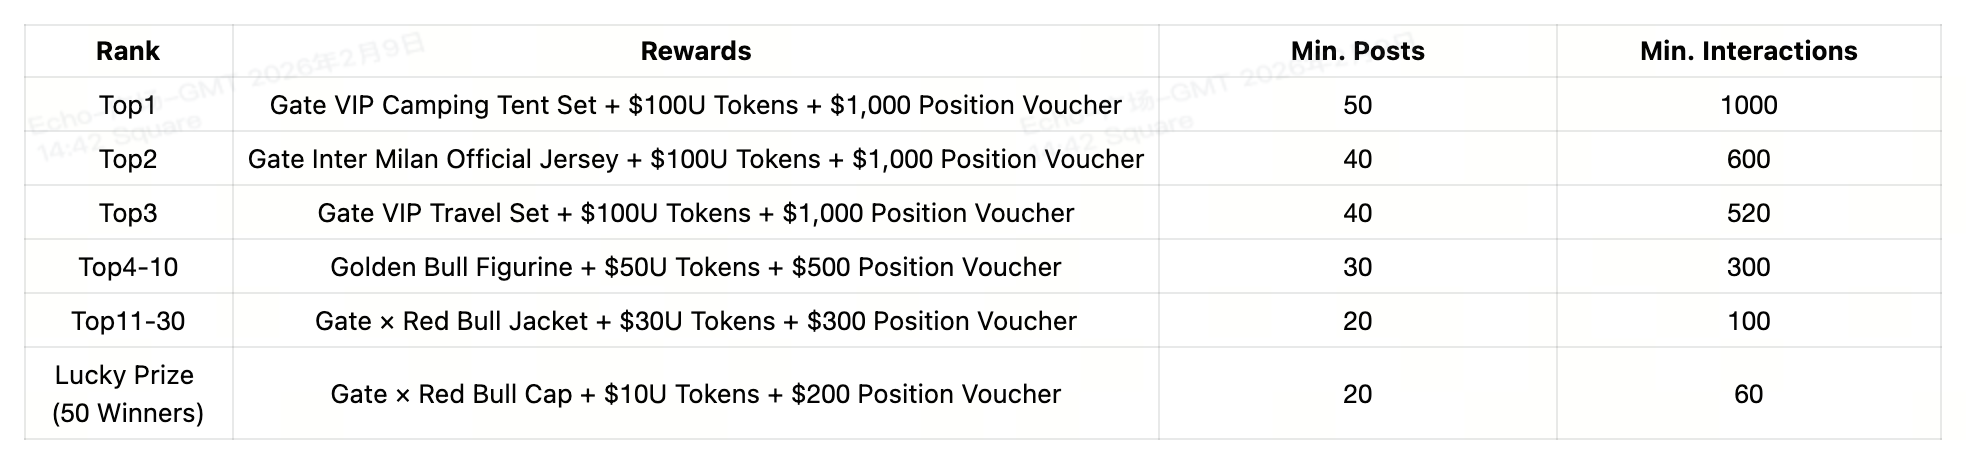This screenshot has width=1966, height=464.
Task: Select the Lucky Prize 60 interactions cell
Action: click(x=1748, y=394)
